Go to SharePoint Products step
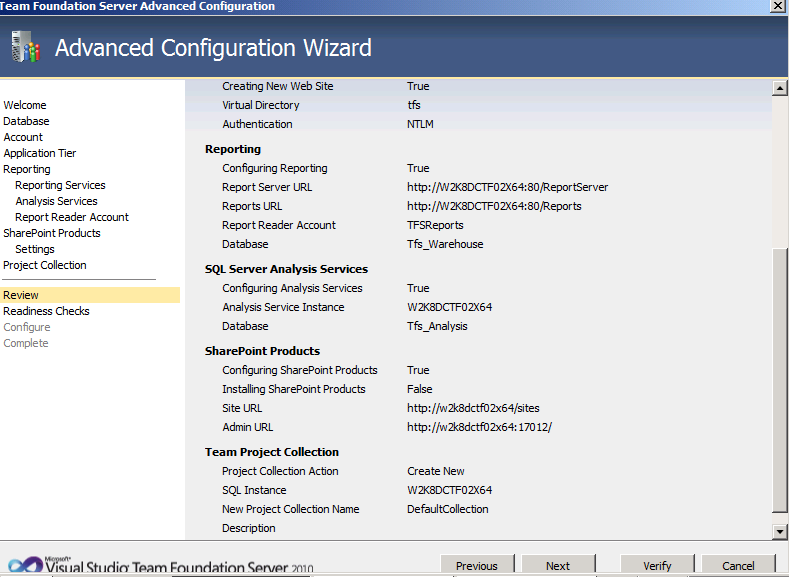The height and width of the screenshot is (577, 789). tap(52, 233)
